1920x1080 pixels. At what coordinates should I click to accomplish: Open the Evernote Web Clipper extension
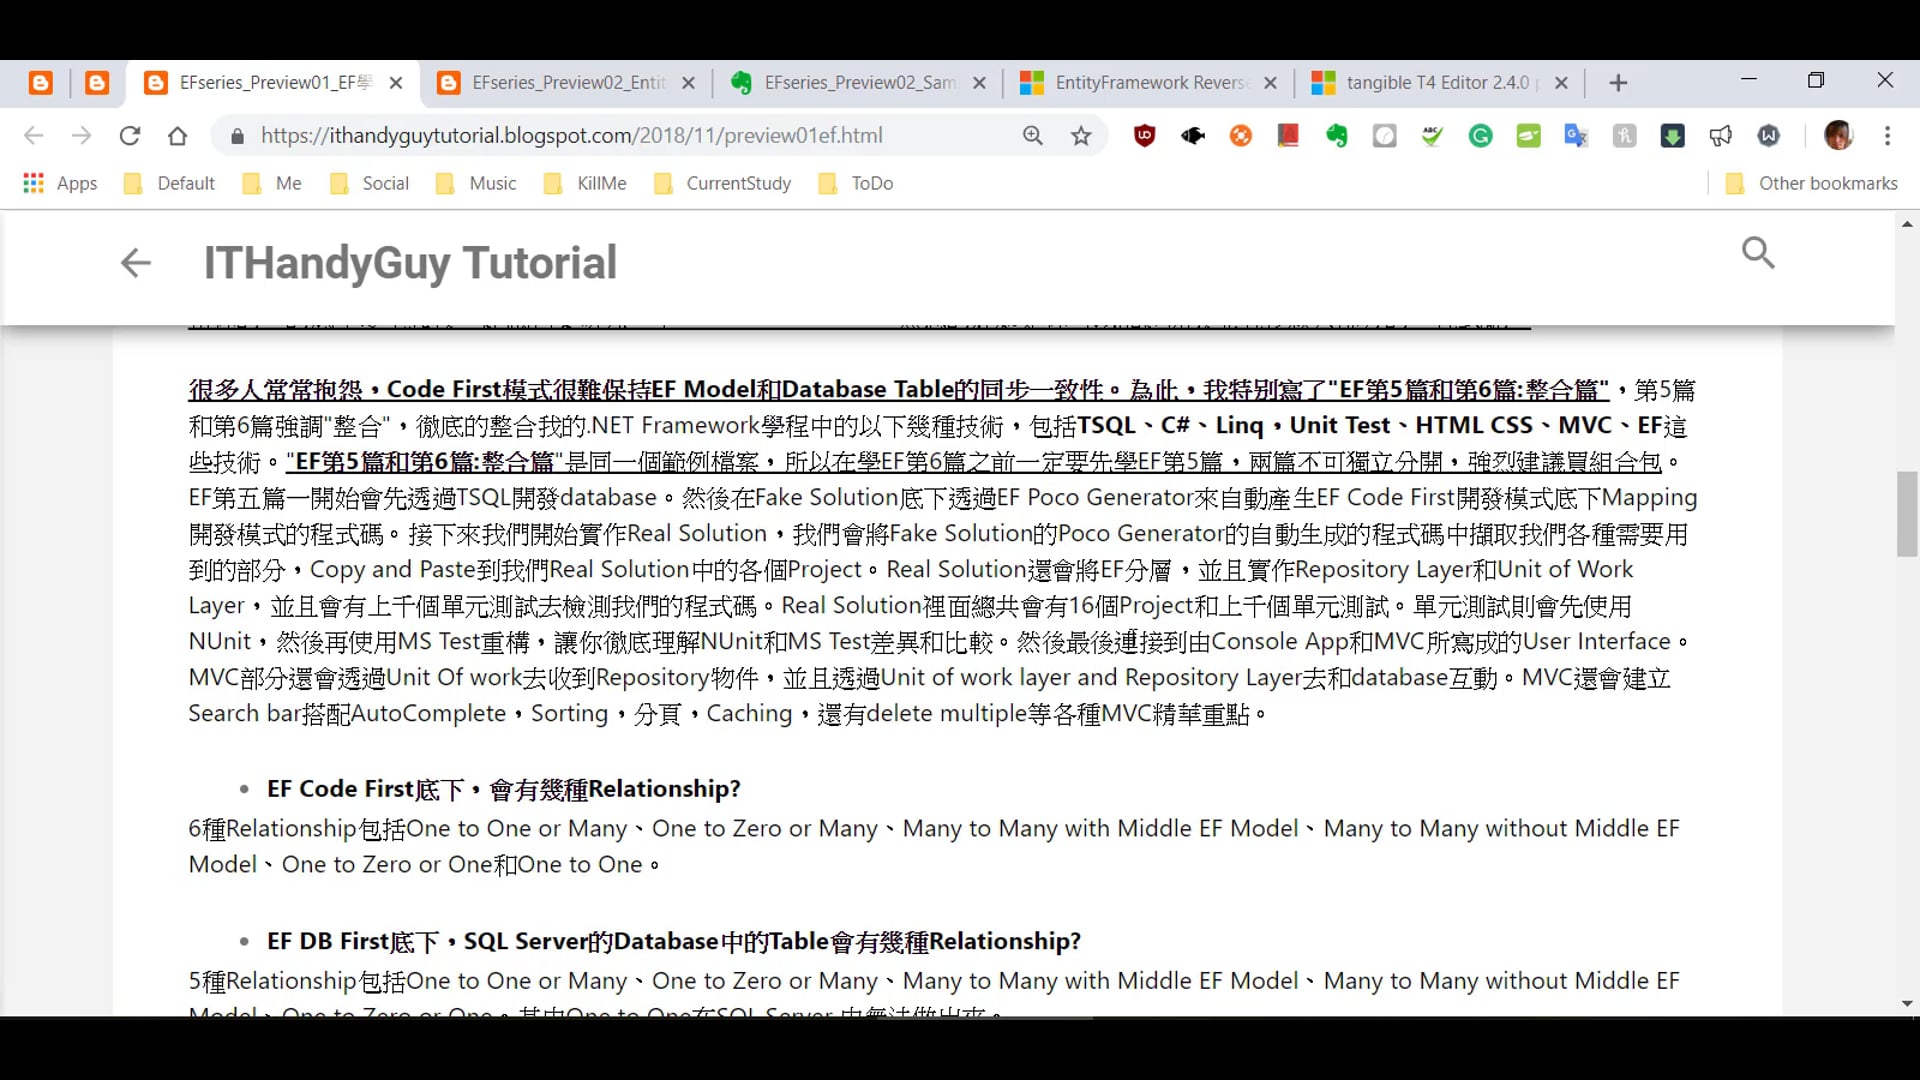tap(1337, 136)
